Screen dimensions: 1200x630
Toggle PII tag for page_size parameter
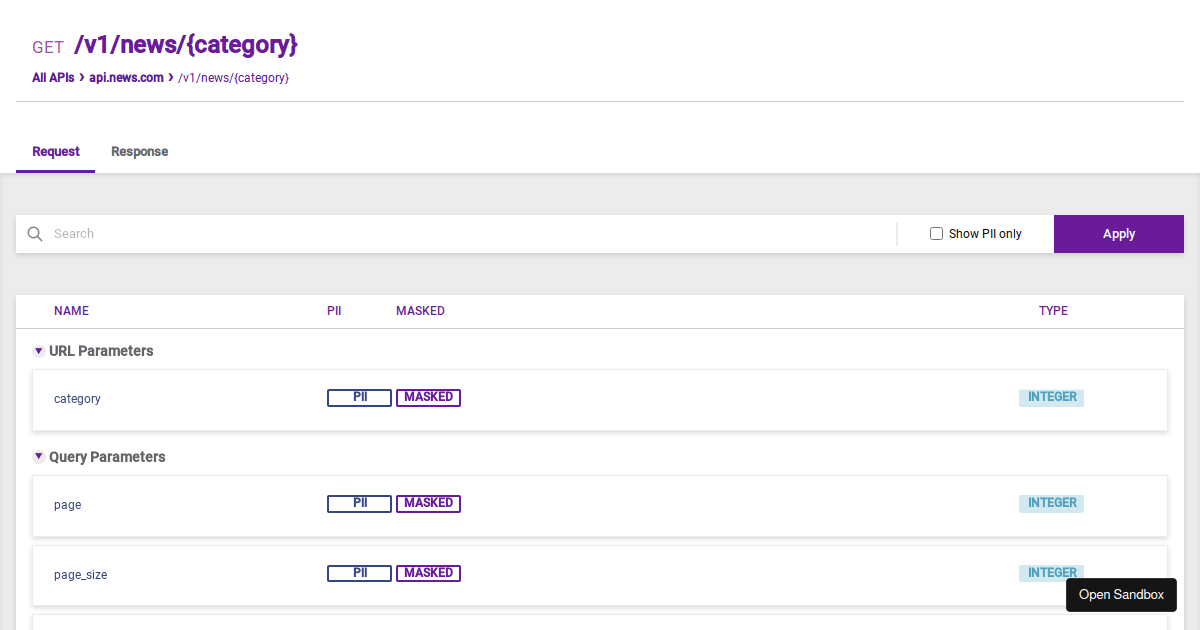[x=359, y=573]
